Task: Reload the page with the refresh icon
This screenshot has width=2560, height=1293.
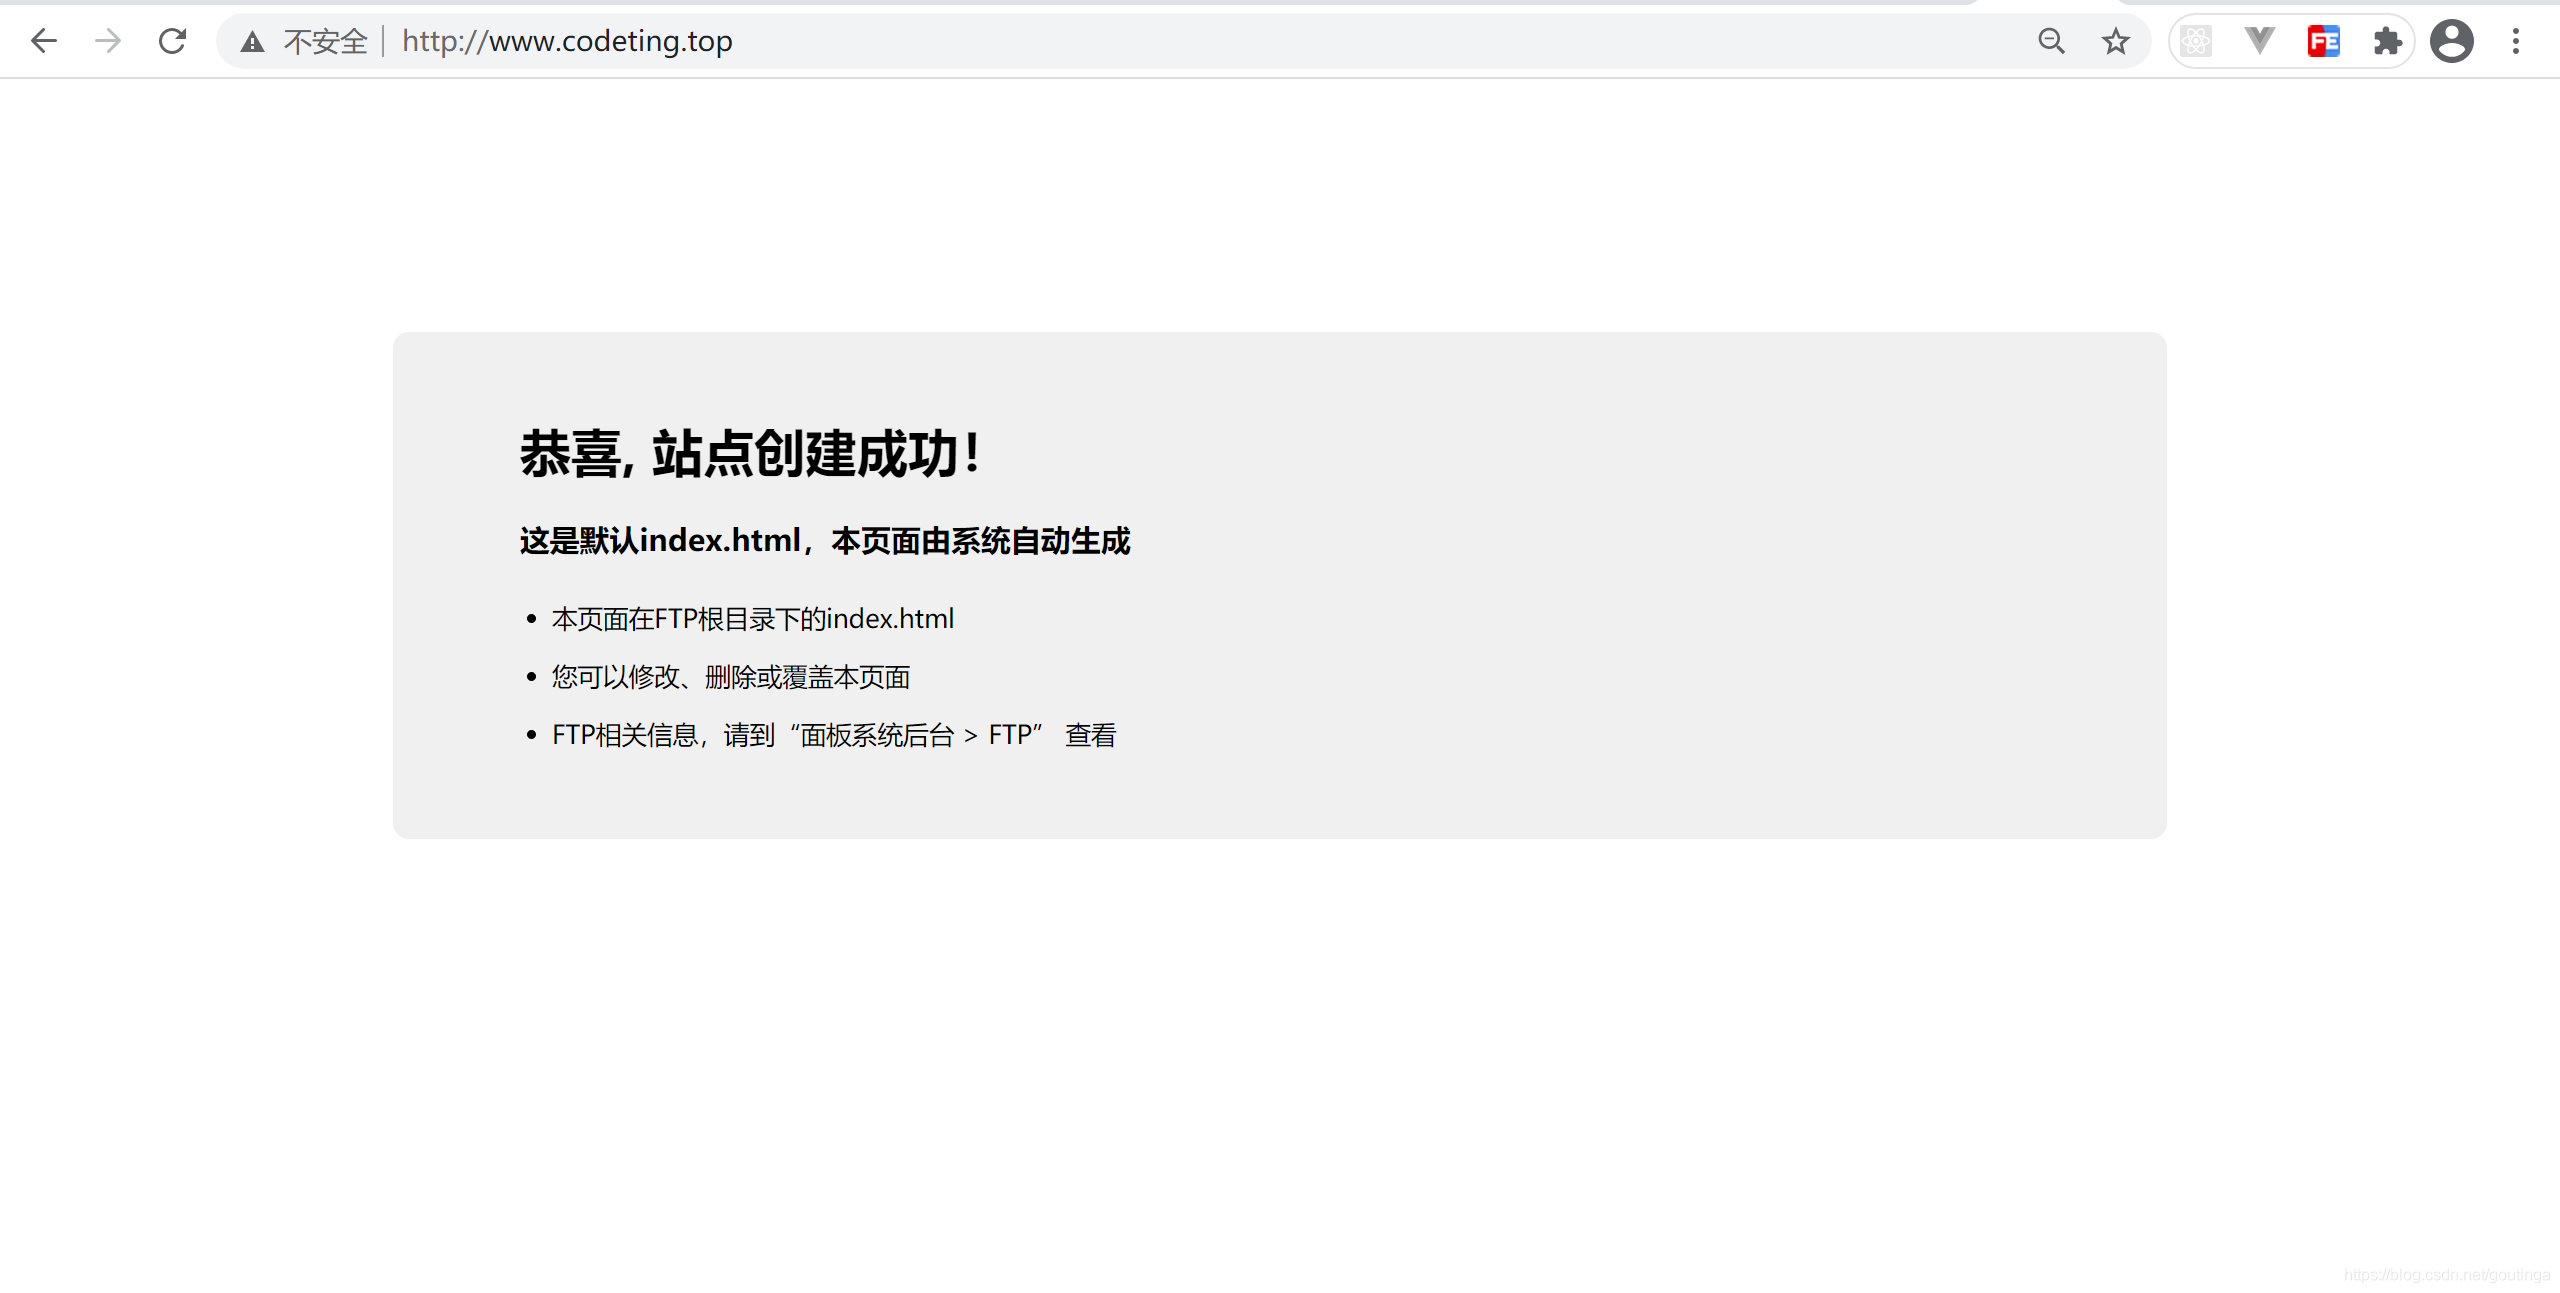Action: coord(173,41)
